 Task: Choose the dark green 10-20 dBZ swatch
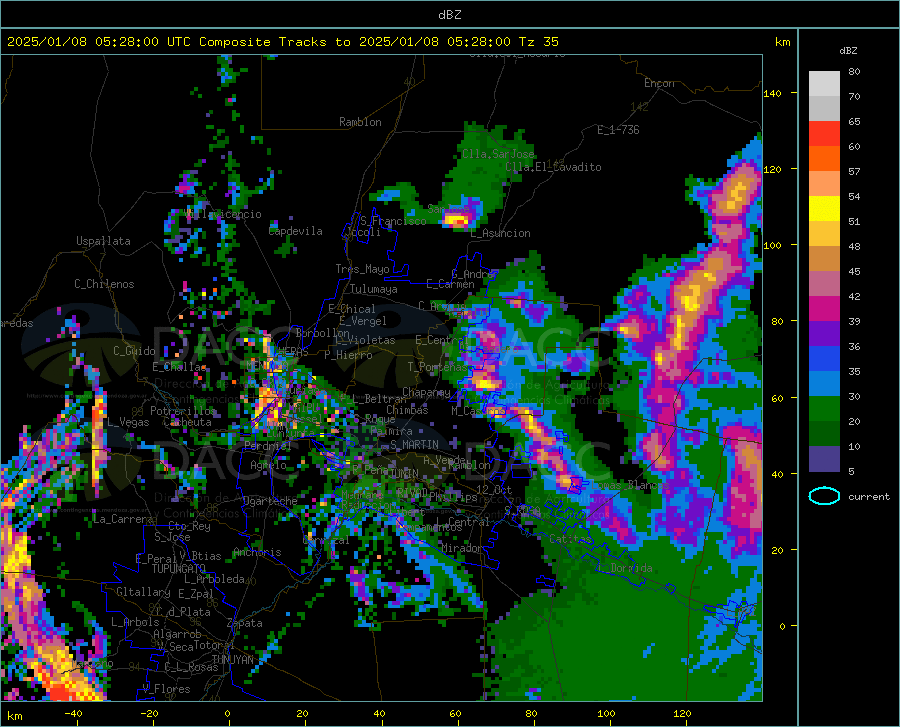[x=824, y=433]
